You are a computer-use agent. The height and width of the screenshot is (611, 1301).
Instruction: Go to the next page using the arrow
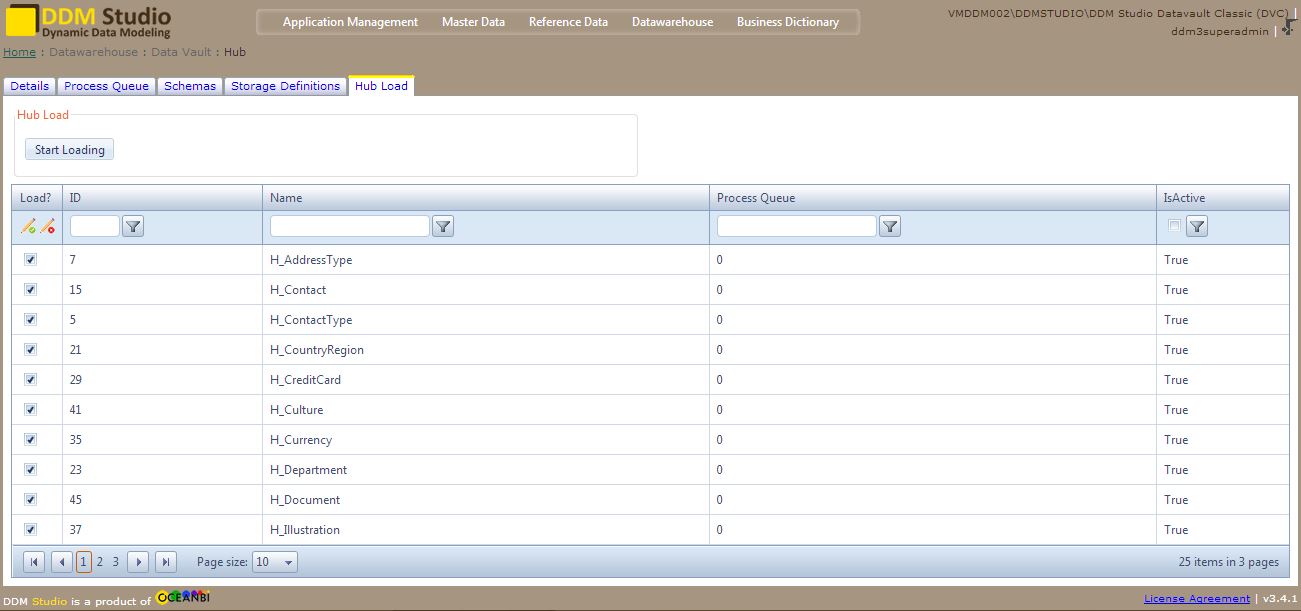point(139,562)
